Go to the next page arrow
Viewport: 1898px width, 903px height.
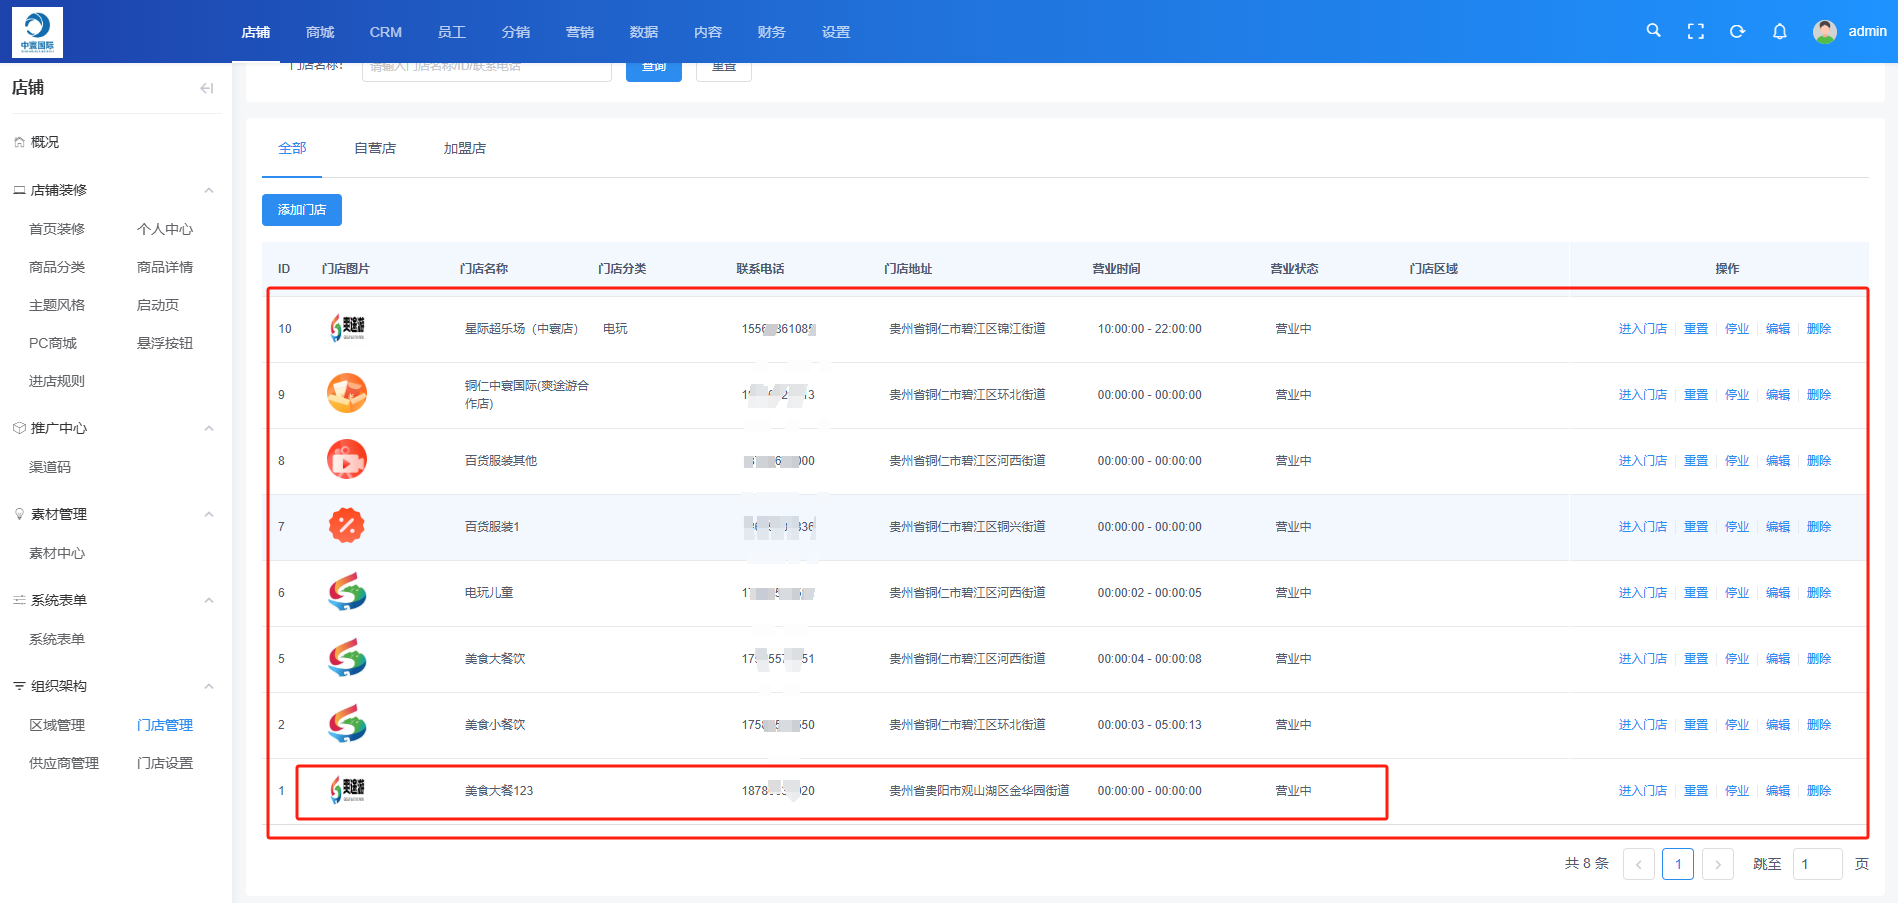[x=1718, y=864]
